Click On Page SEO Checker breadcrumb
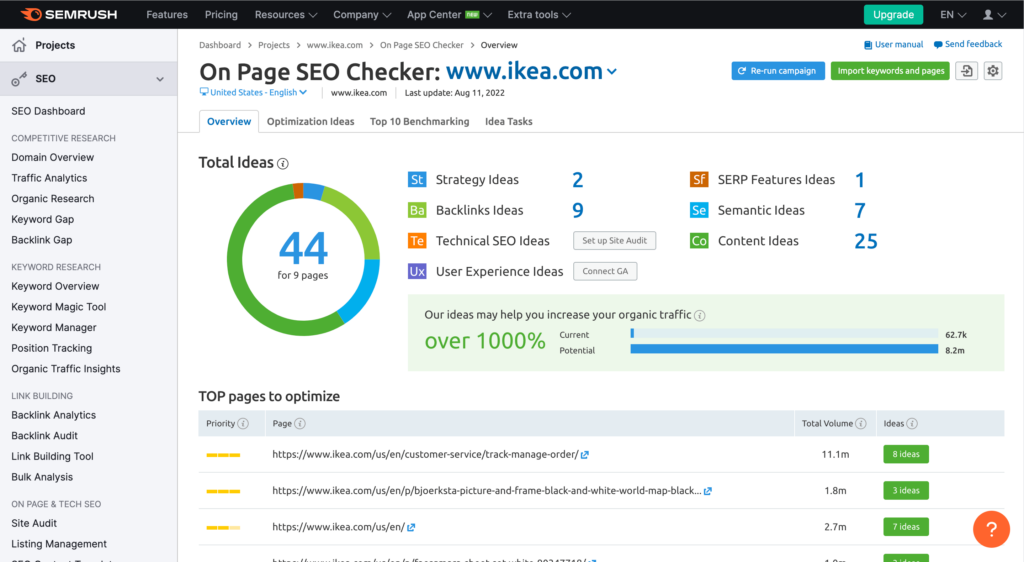The image size is (1024, 562). (422, 45)
